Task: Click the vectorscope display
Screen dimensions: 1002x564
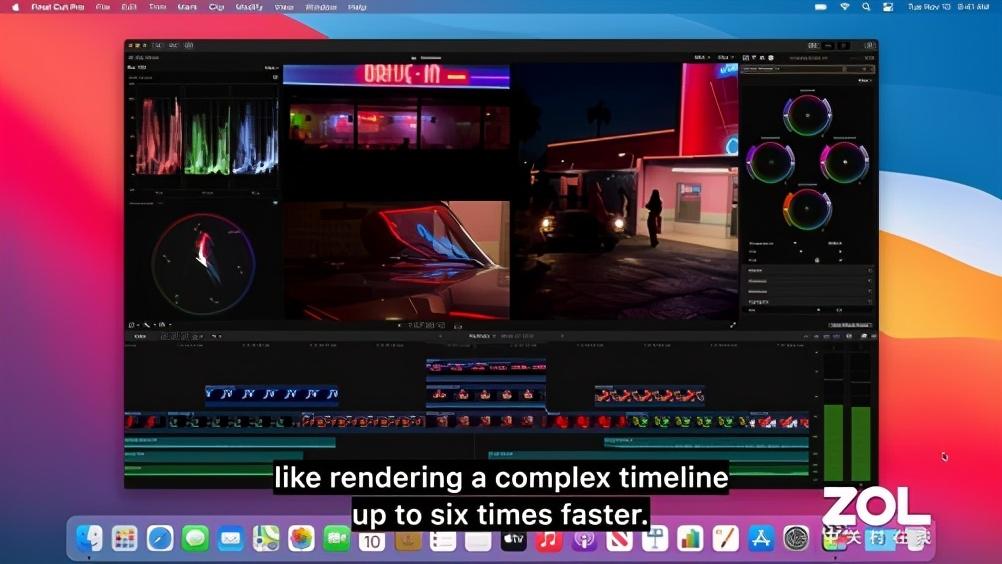Action: 203,264
